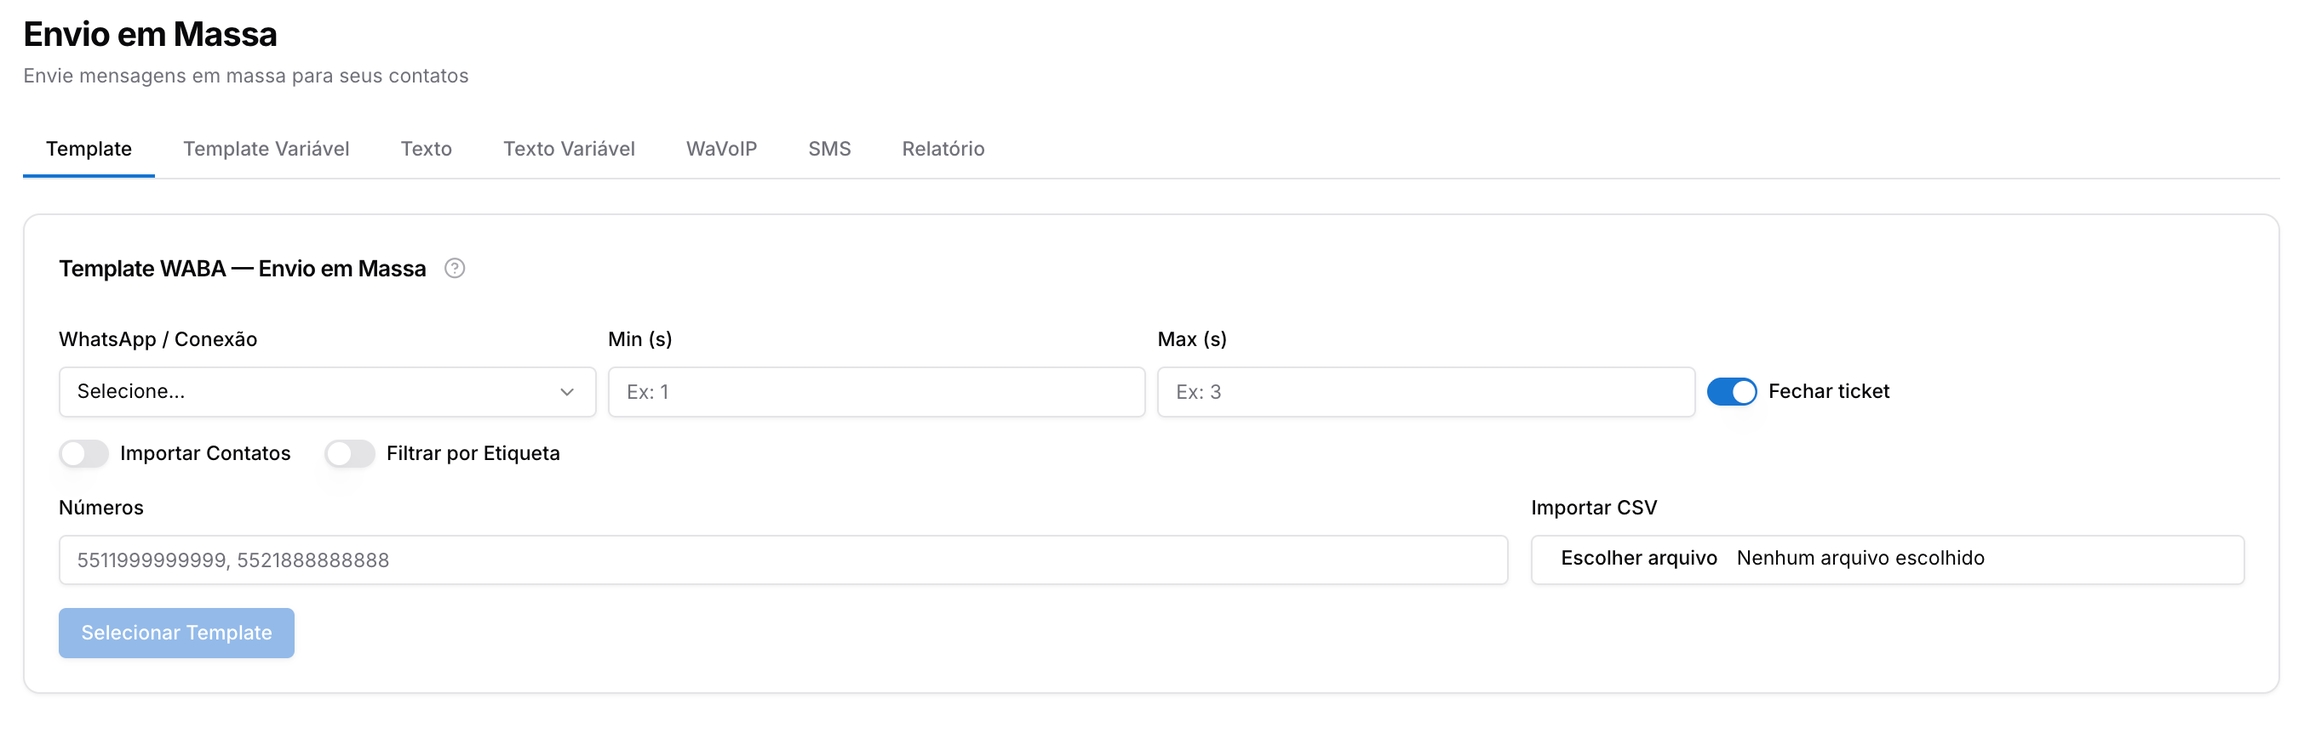Select the Texto Variável tab
2304x733 pixels.
(569, 149)
